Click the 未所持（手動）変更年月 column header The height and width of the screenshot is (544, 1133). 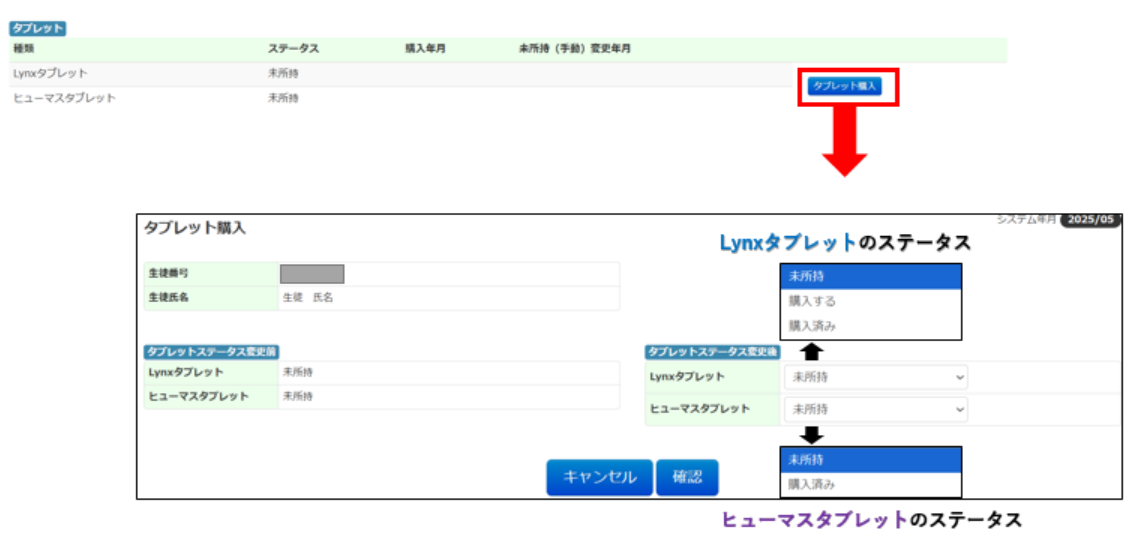click(x=574, y=48)
